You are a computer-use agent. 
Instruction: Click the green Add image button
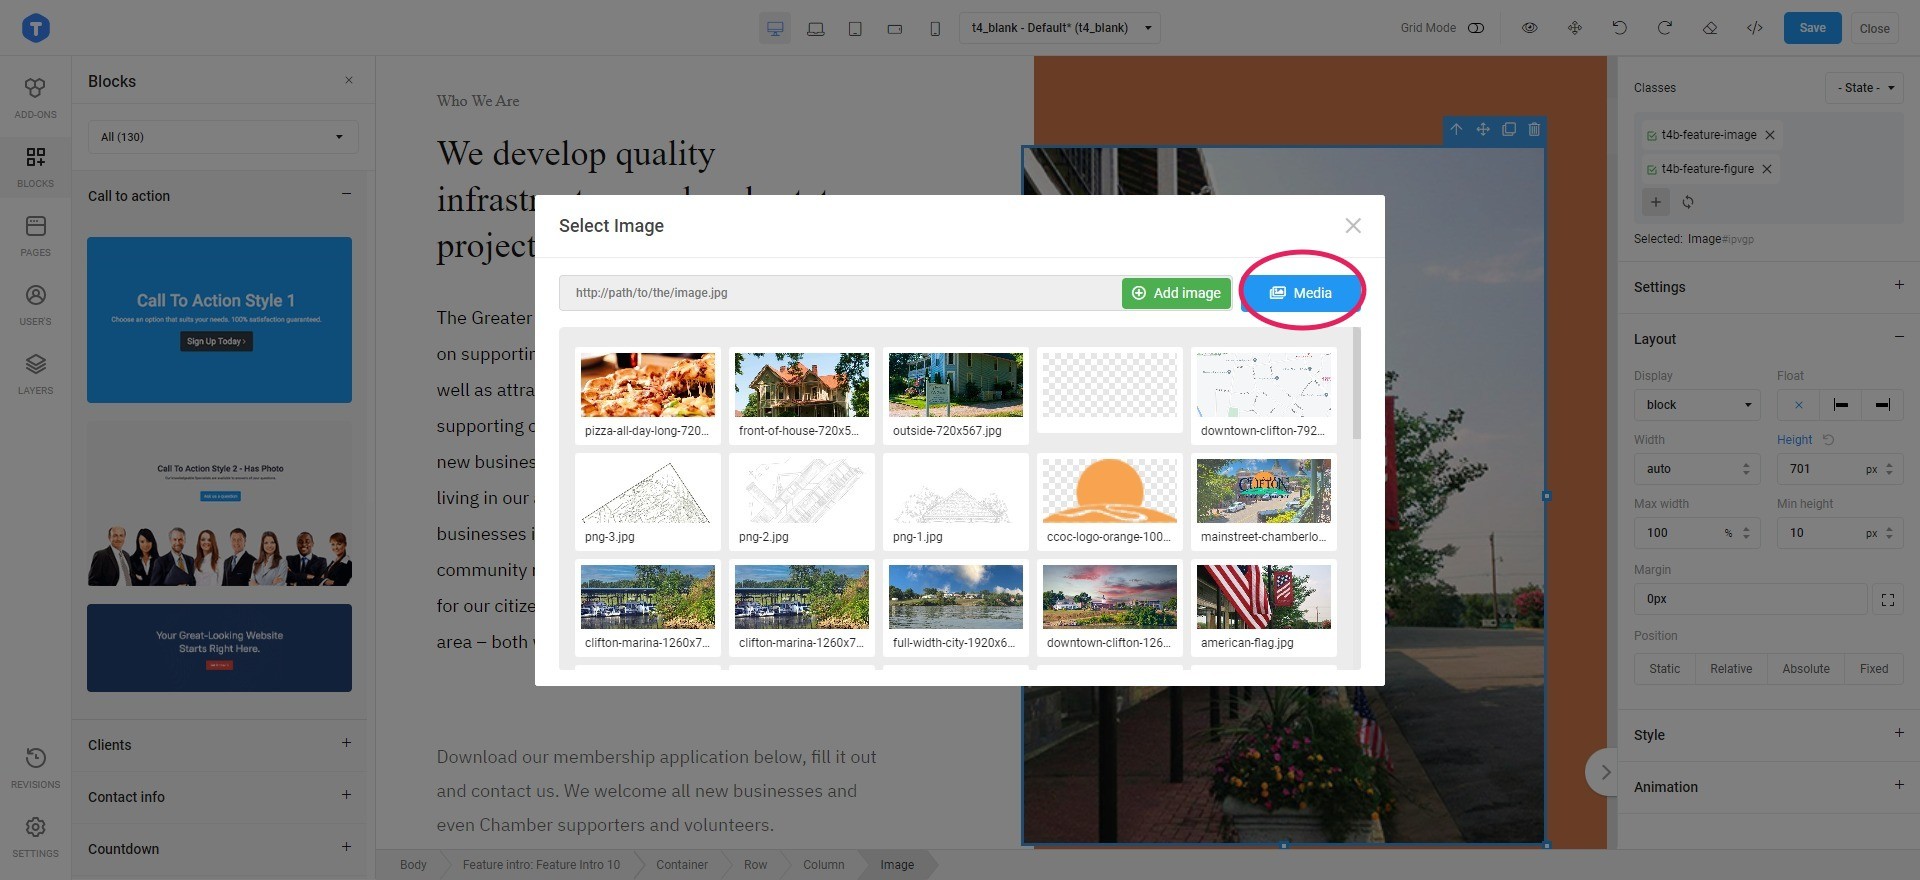[x=1176, y=293]
